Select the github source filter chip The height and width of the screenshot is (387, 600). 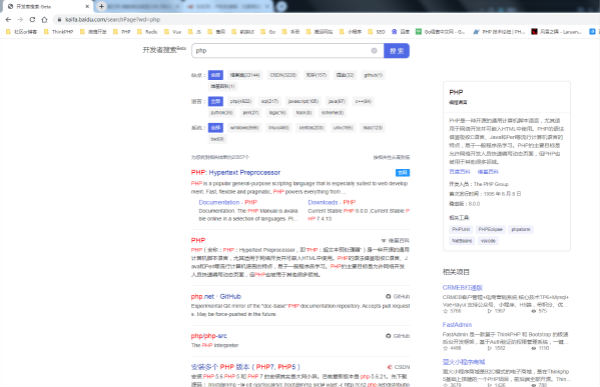pyautogui.click(x=373, y=75)
